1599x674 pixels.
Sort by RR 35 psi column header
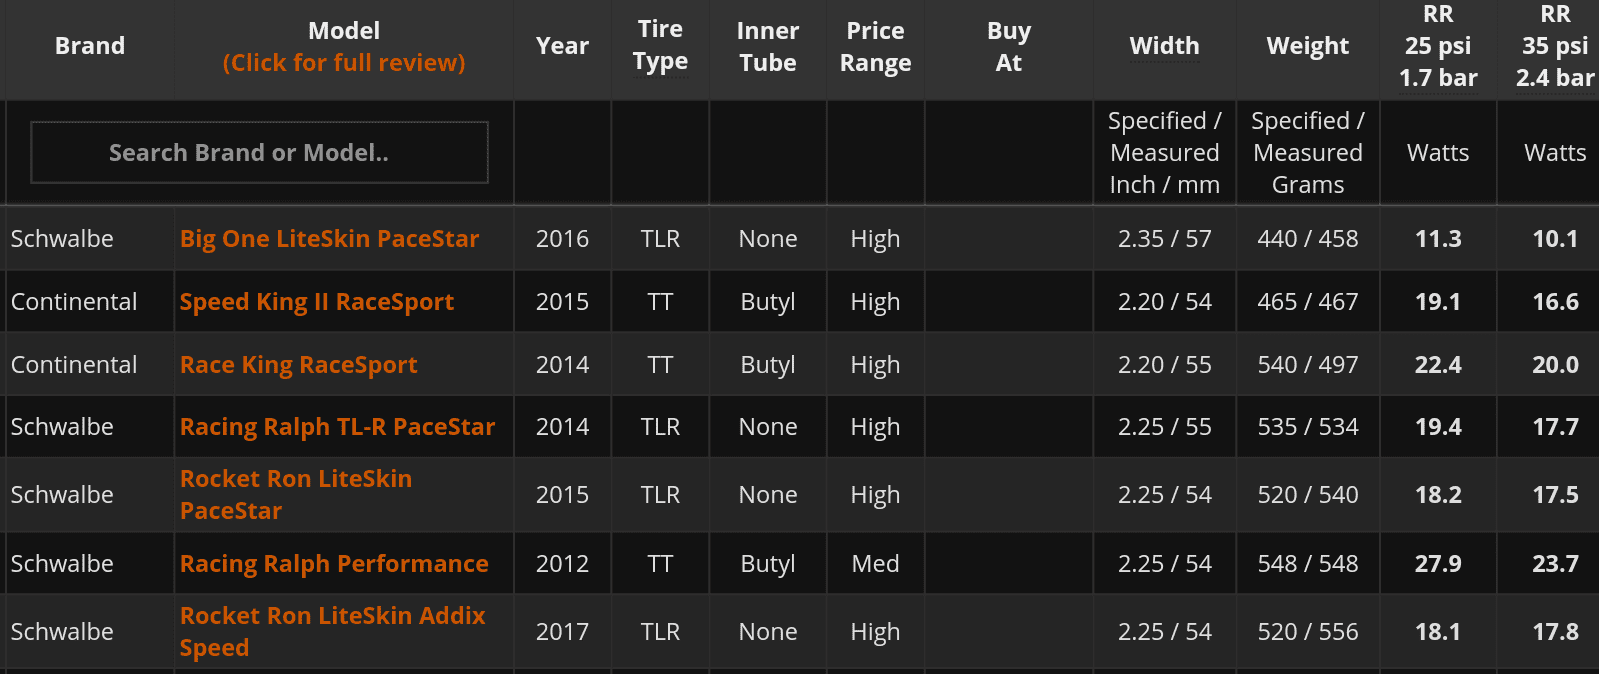point(1555,46)
